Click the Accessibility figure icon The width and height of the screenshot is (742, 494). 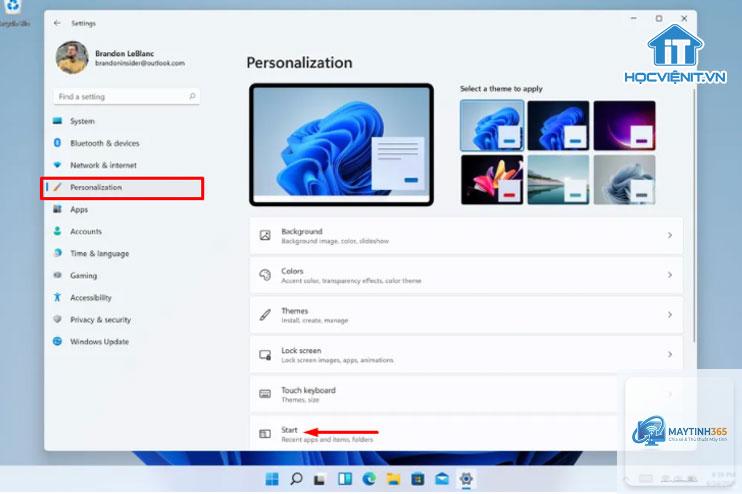coord(57,297)
